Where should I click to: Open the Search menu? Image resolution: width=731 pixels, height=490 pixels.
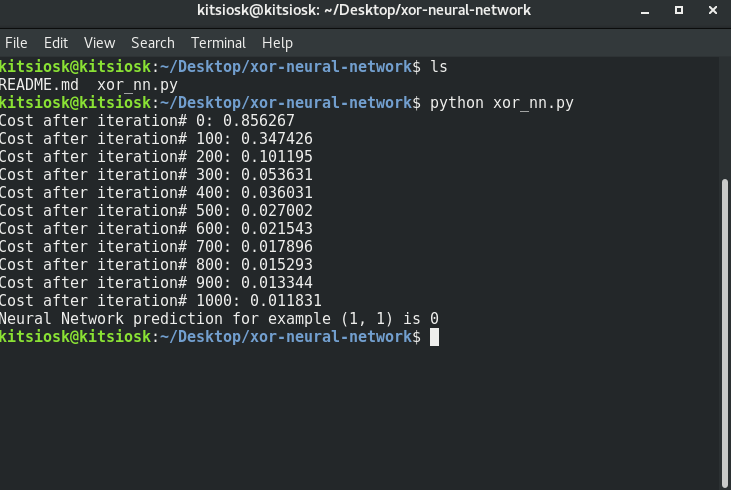pyautogui.click(x=152, y=43)
